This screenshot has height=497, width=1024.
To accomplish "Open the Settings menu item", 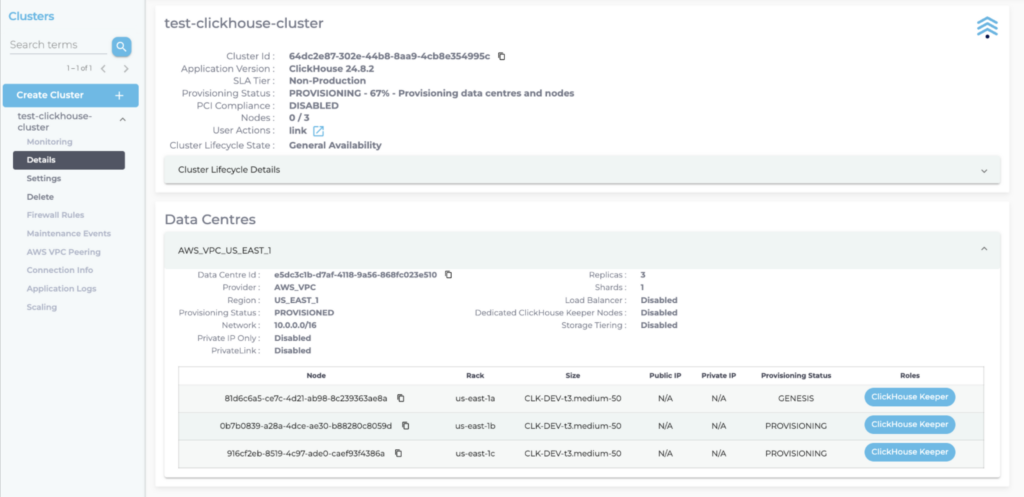I will 44,178.
